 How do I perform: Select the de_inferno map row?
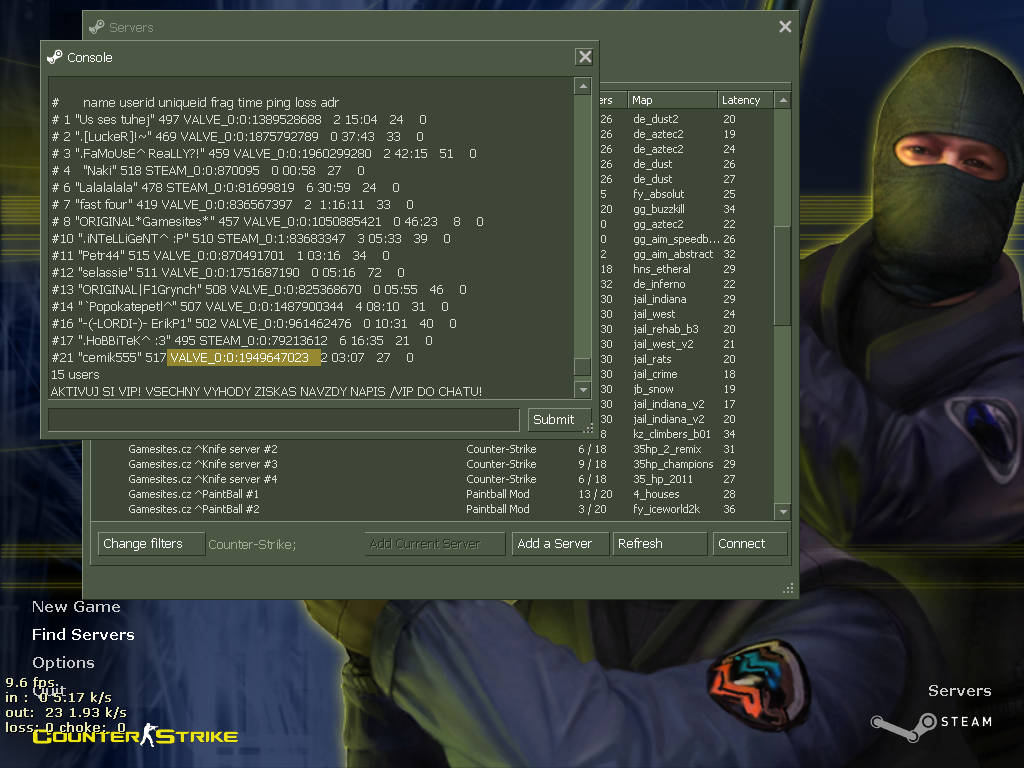[x=686, y=285]
